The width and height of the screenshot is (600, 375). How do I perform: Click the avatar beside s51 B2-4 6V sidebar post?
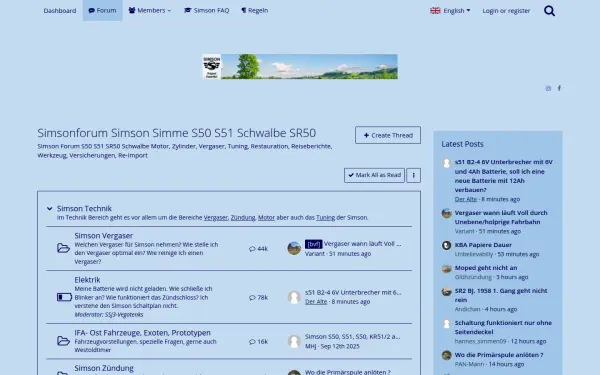pyautogui.click(x=447, y=163)
